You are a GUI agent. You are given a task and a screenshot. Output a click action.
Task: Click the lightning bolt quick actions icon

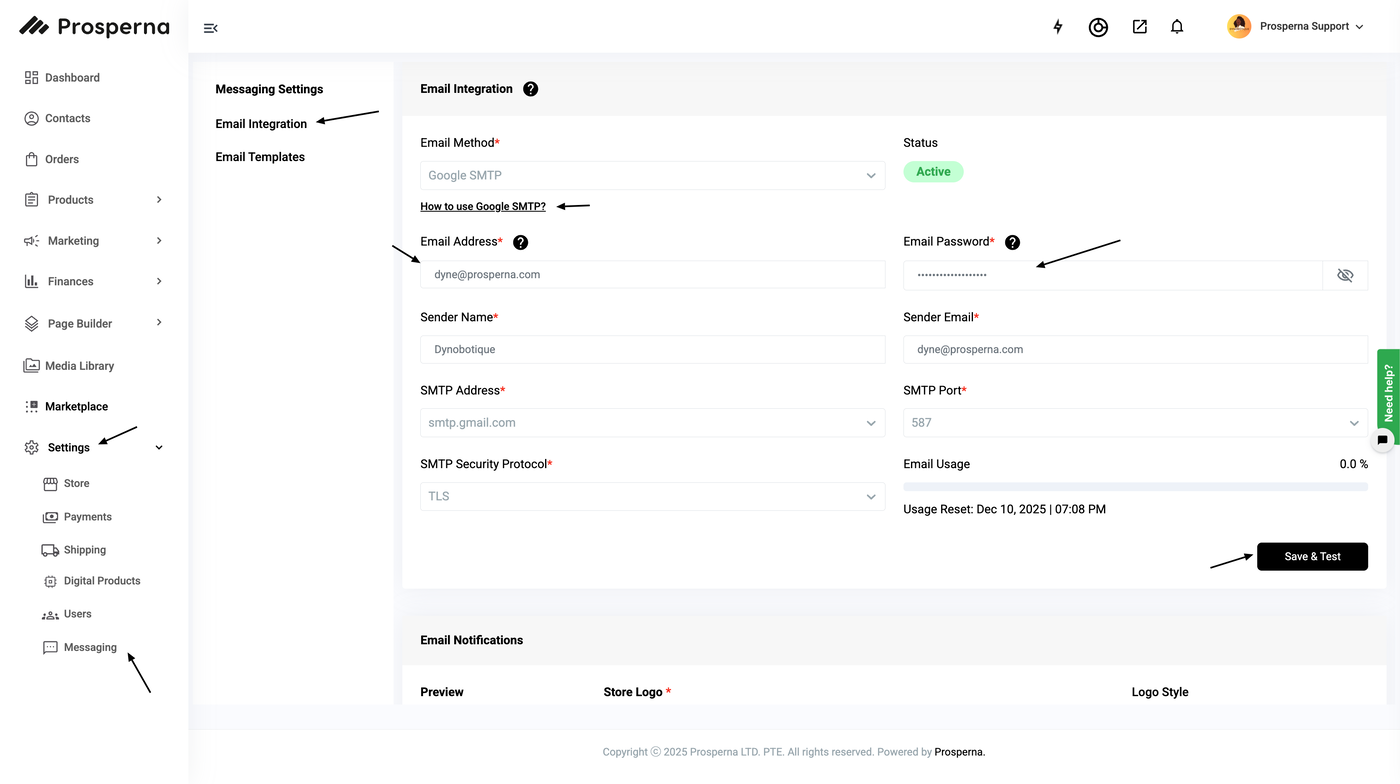click(1058, 27)
